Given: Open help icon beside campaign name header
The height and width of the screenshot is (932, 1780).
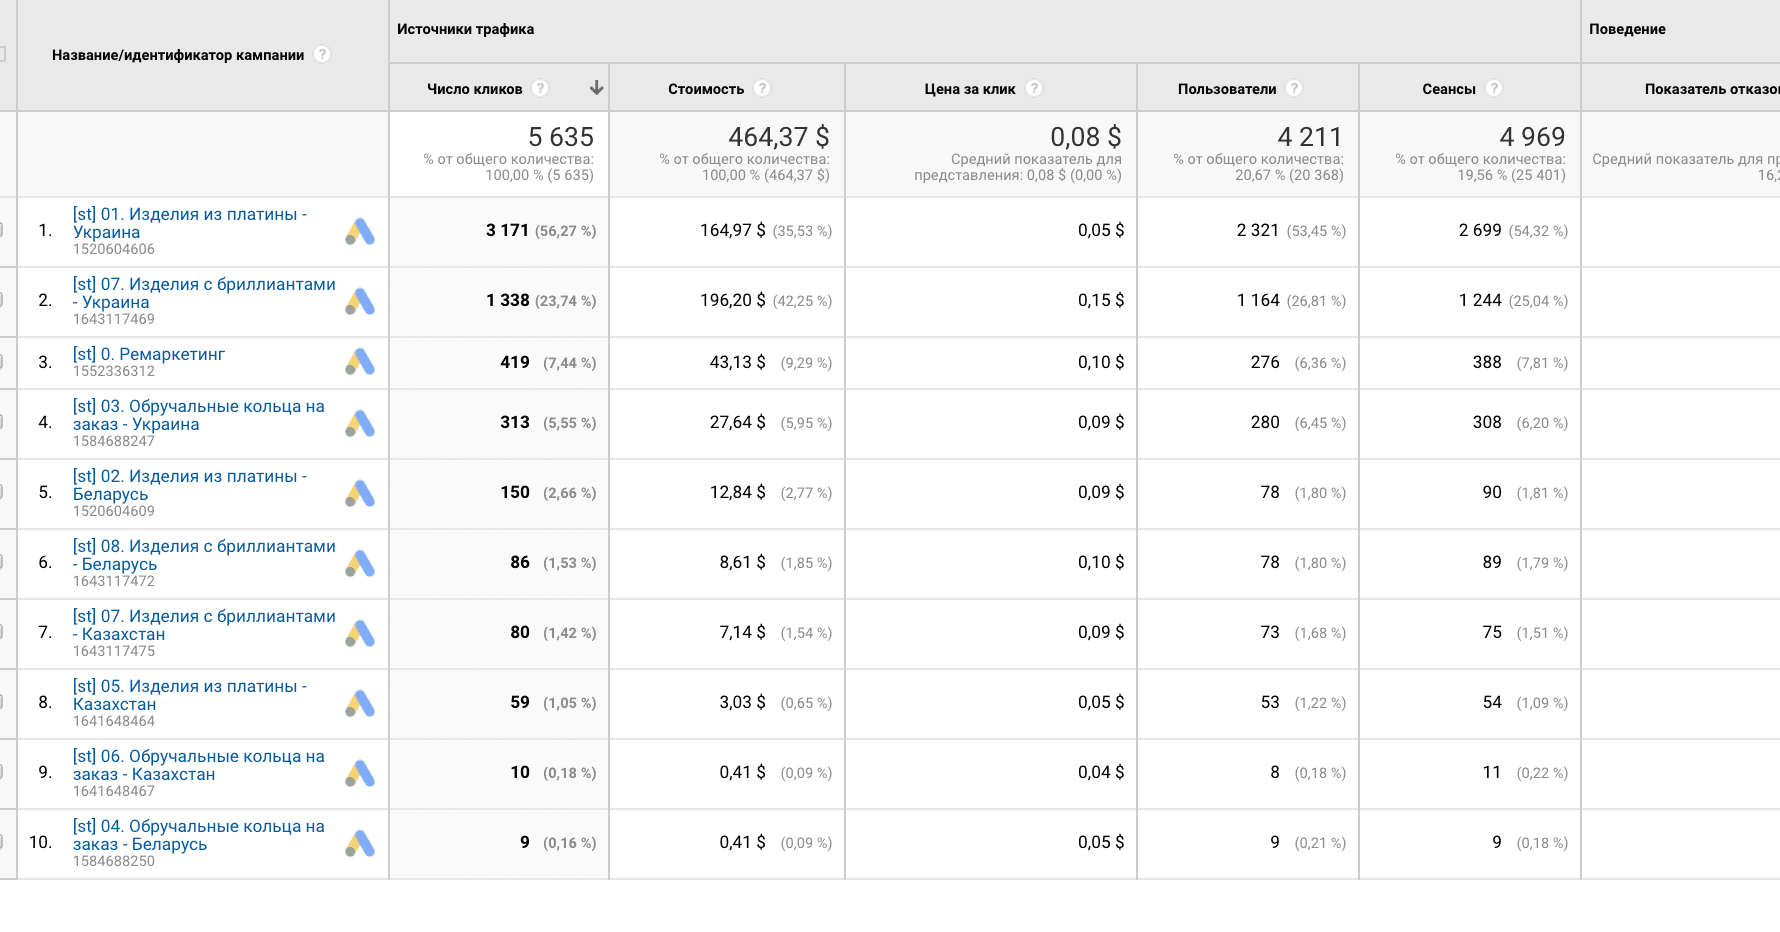Looking at the screenshot, I should [x=322, y=55].
